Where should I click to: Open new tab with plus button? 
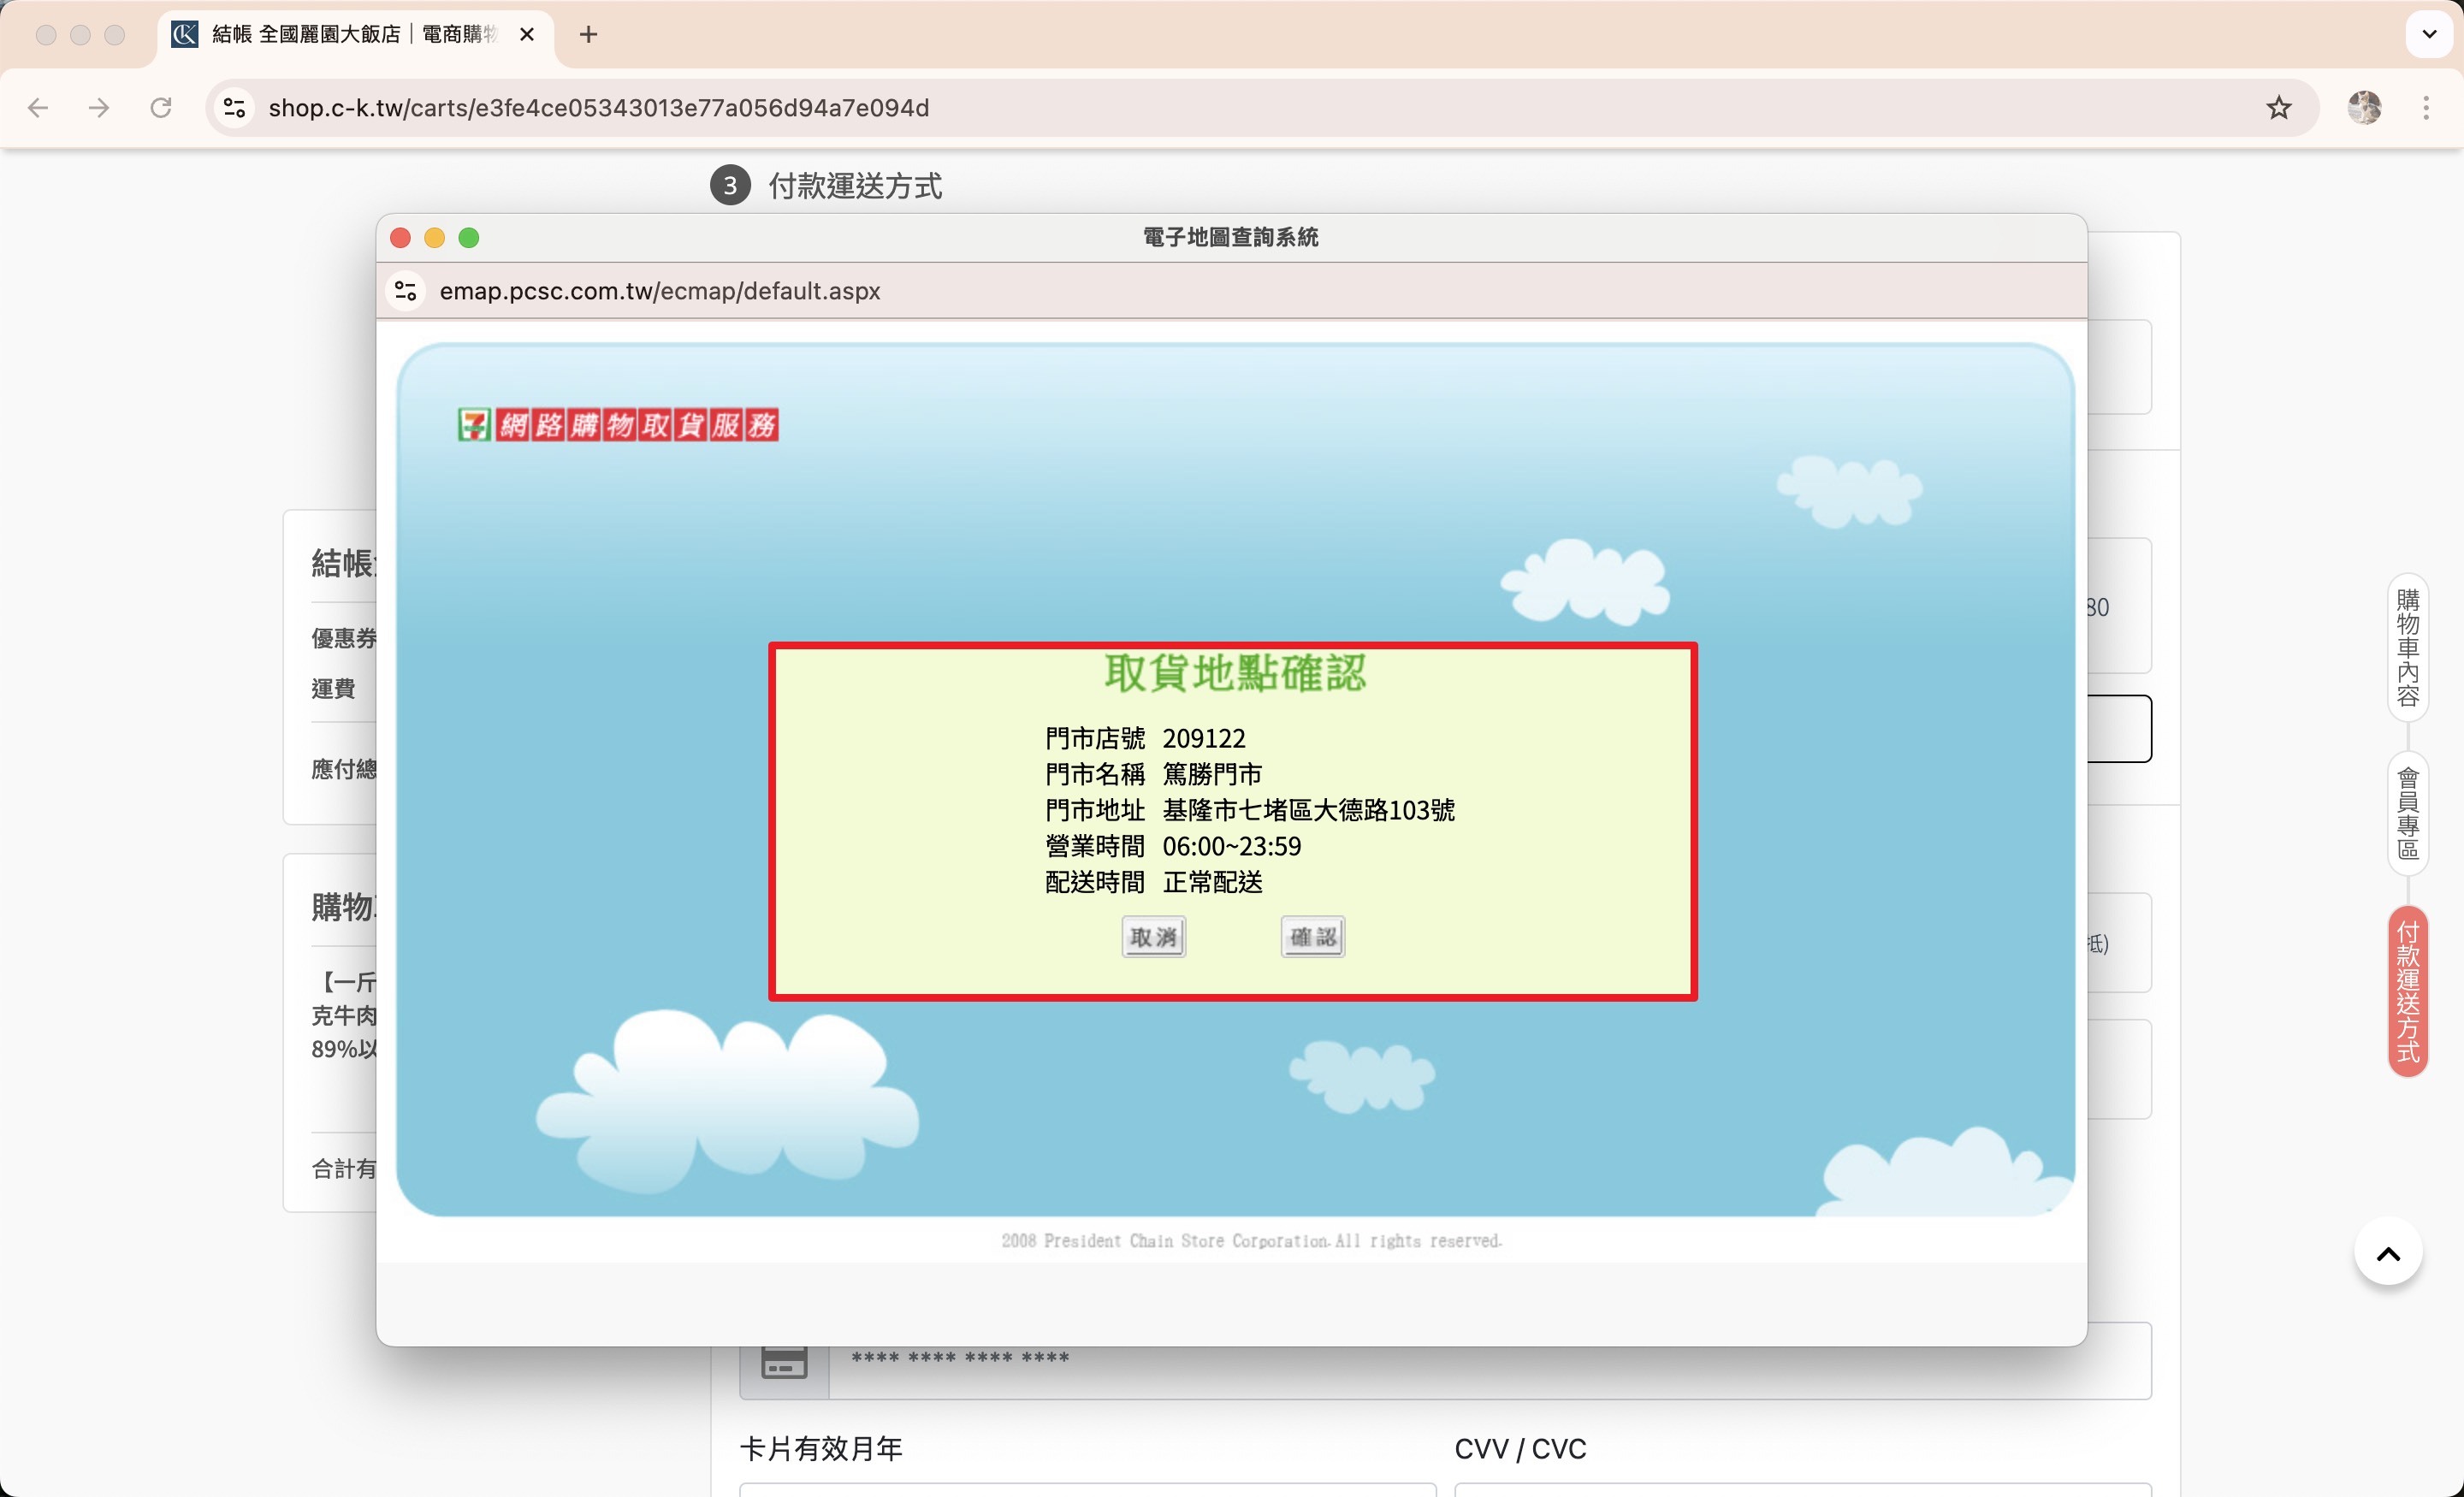tap(588, 35)
